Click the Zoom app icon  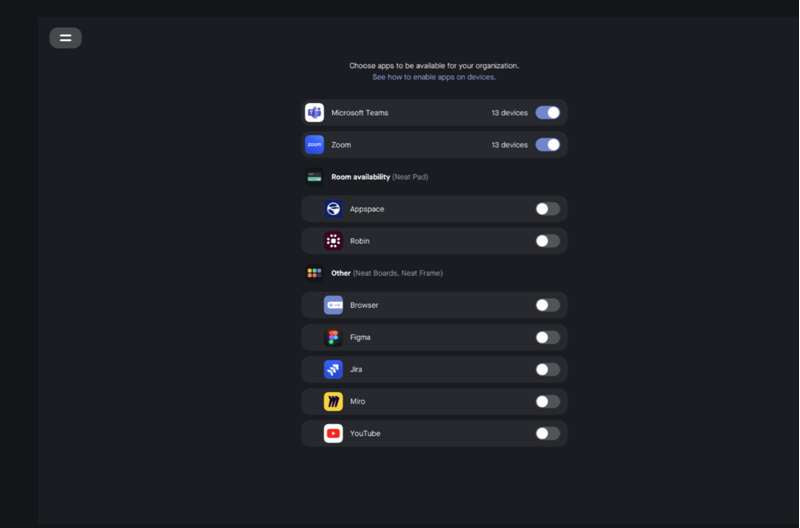(314, 145)
